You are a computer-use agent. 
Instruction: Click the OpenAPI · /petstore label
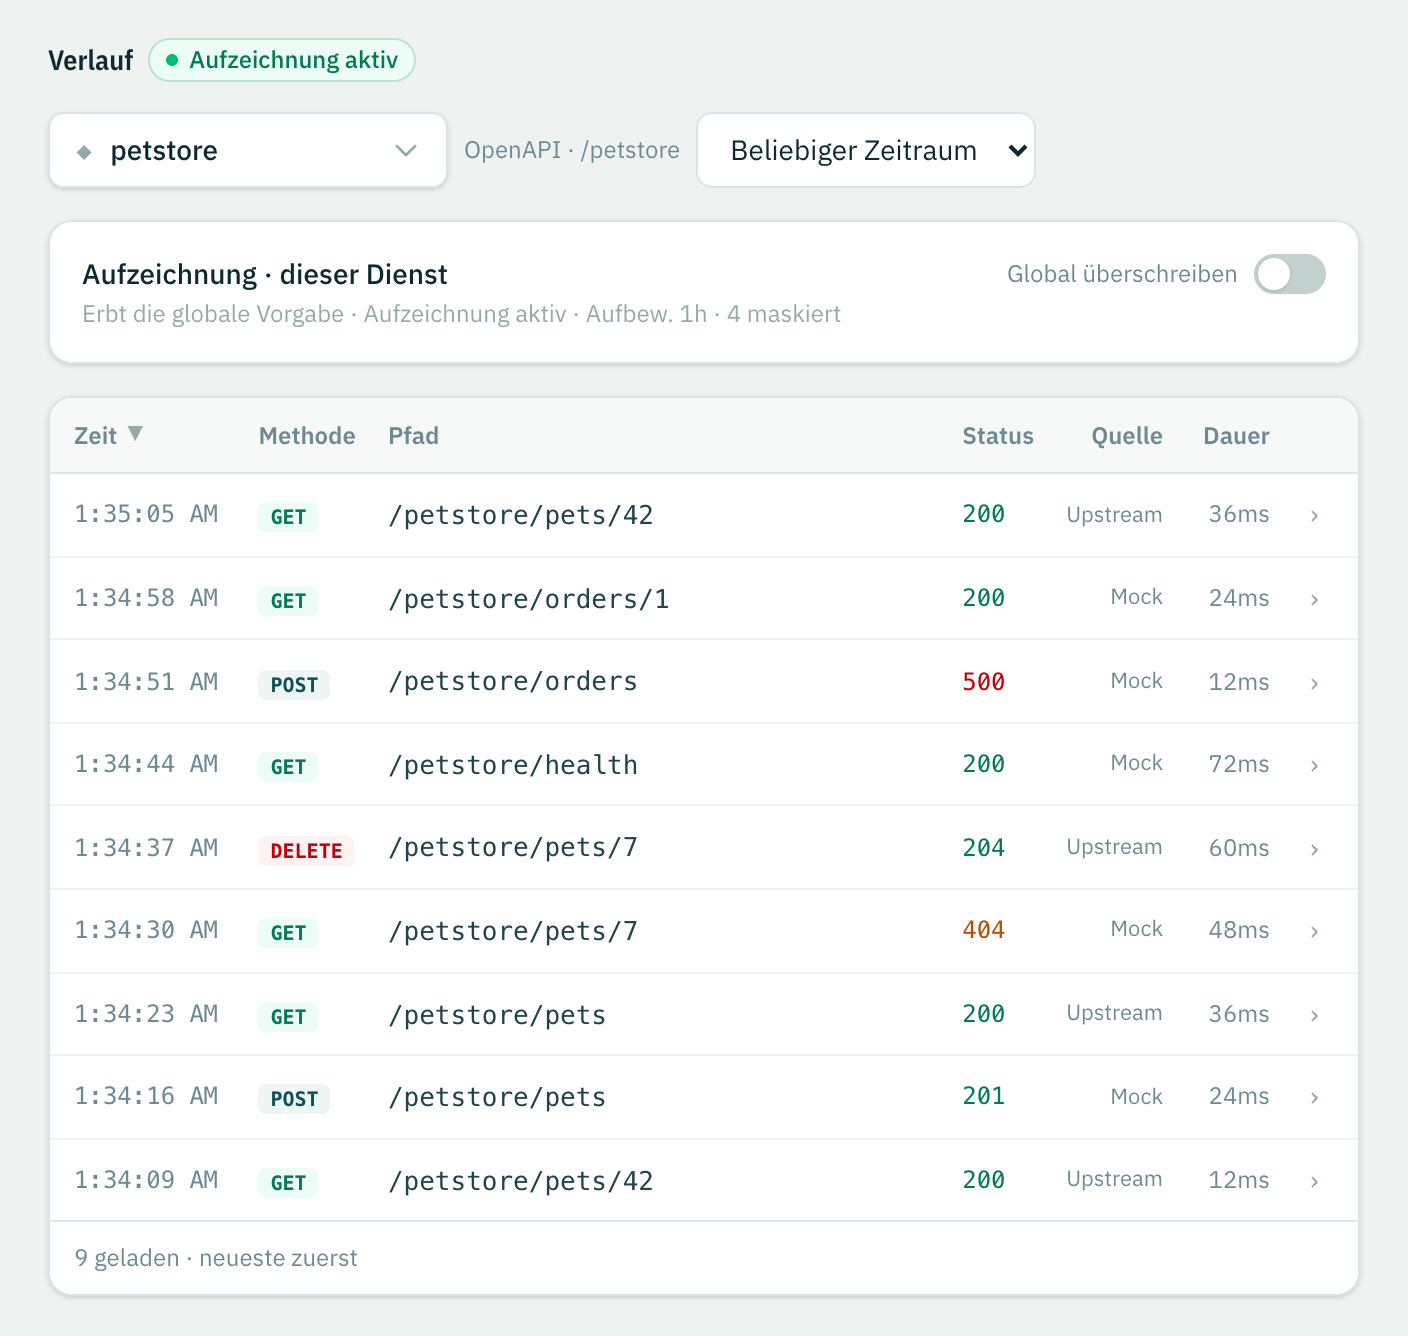572,150
